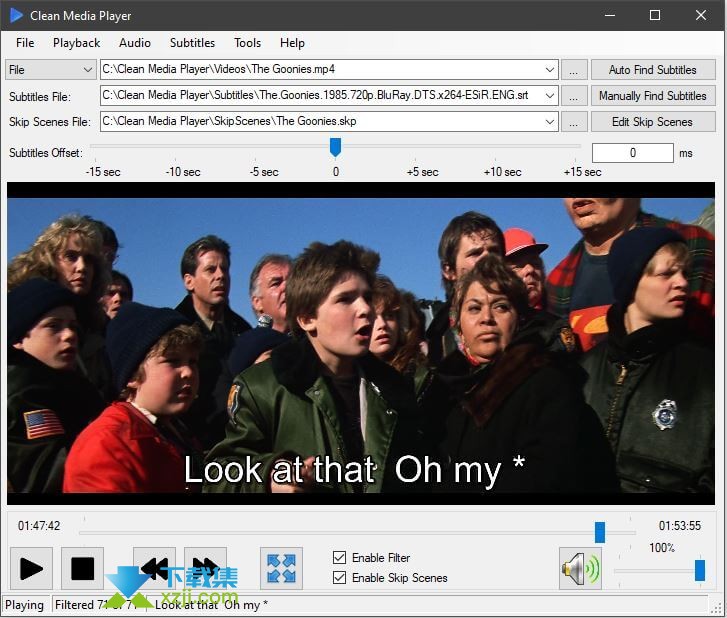Open the Help menu
The height and width of the screenshot is (618, 727).
point(292,43)
